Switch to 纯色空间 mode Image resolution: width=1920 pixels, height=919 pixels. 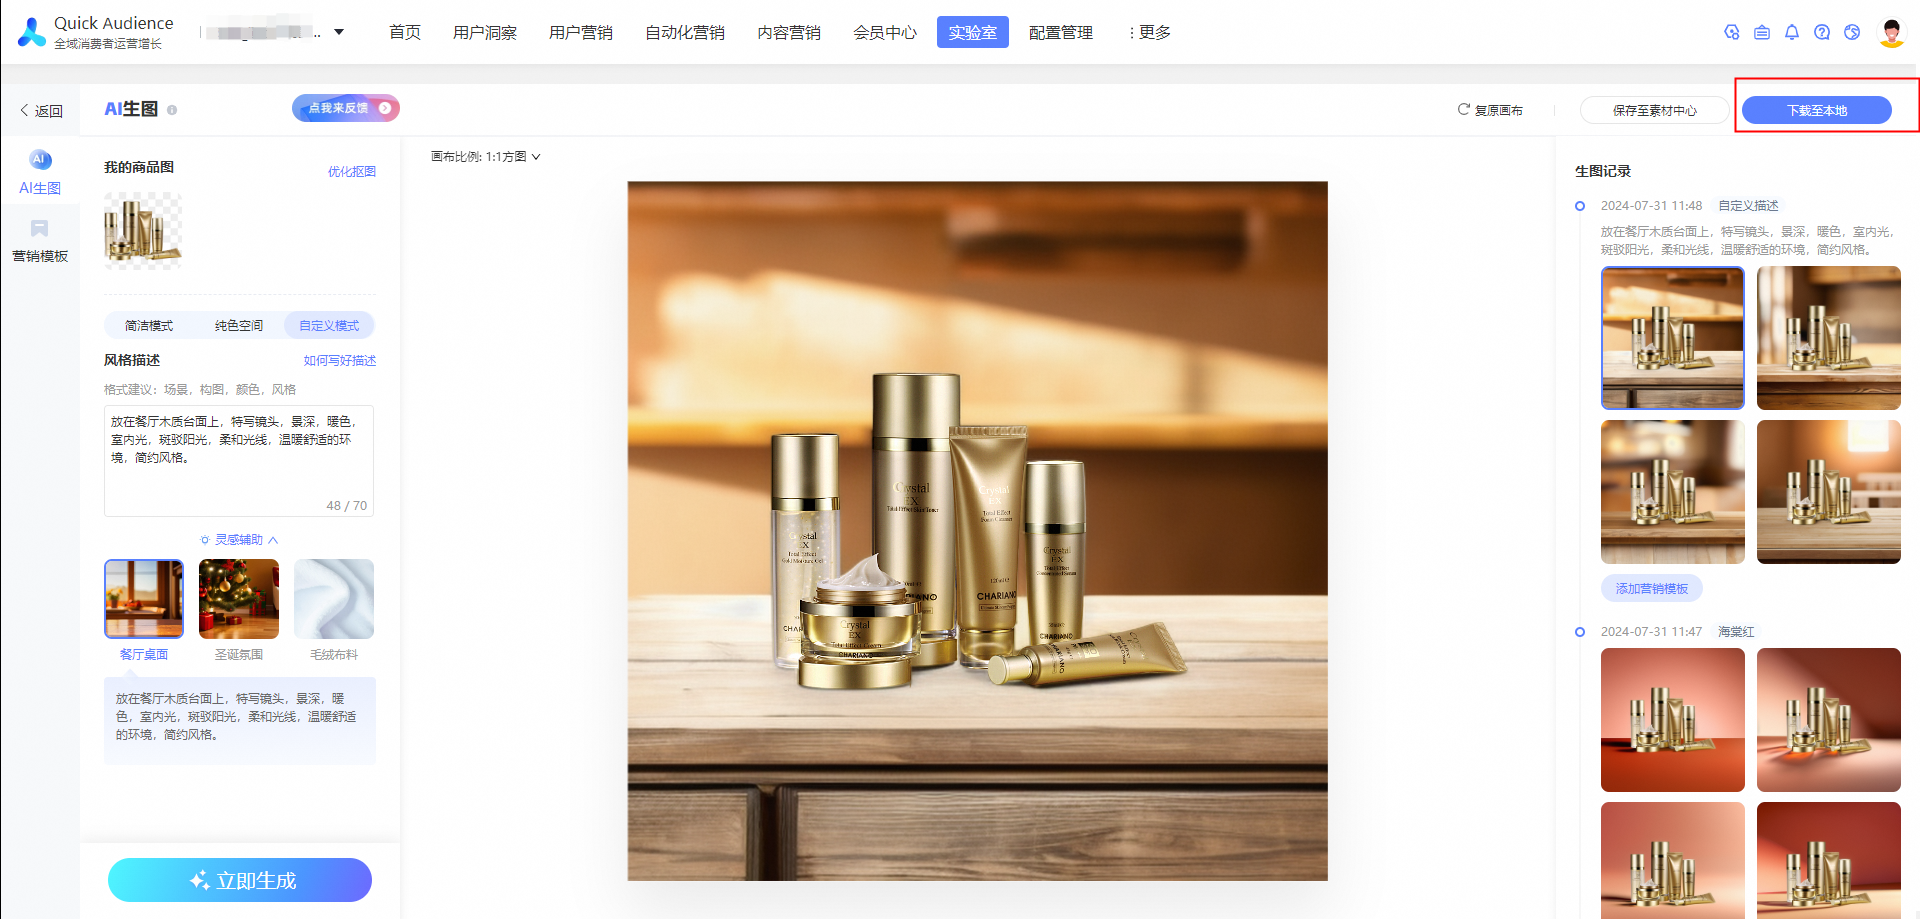tap(239, 326)
